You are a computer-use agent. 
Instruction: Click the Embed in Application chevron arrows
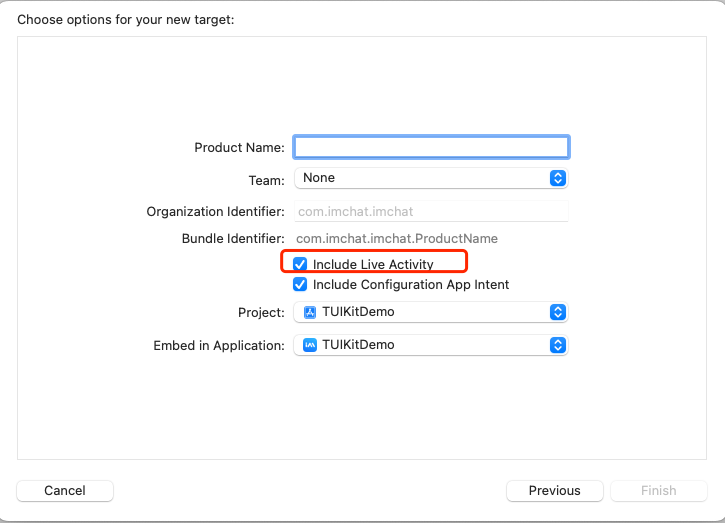558,345
